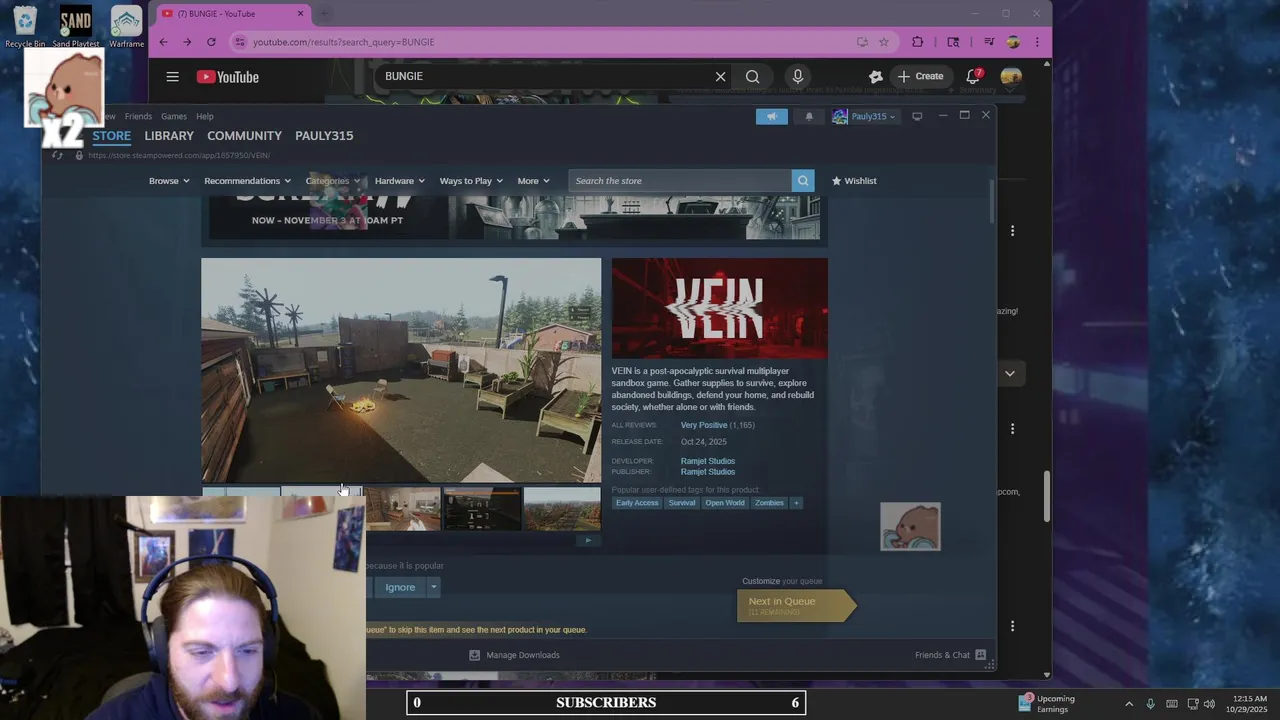Click inside the YouTube search field
Viewport: 1280px width, 720px height.
click(545, 77)
